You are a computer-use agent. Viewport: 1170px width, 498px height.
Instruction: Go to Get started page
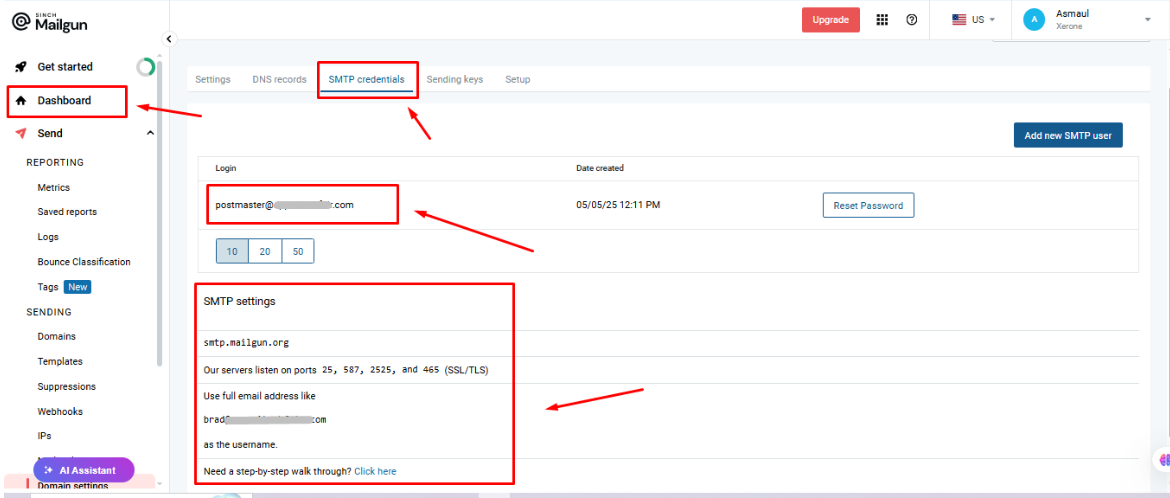click(65, 66)
